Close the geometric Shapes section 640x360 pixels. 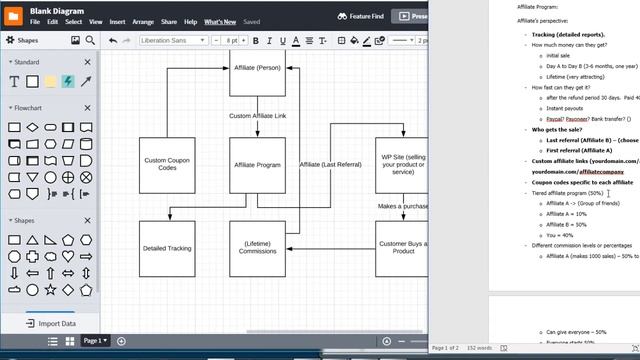(87, 221)
